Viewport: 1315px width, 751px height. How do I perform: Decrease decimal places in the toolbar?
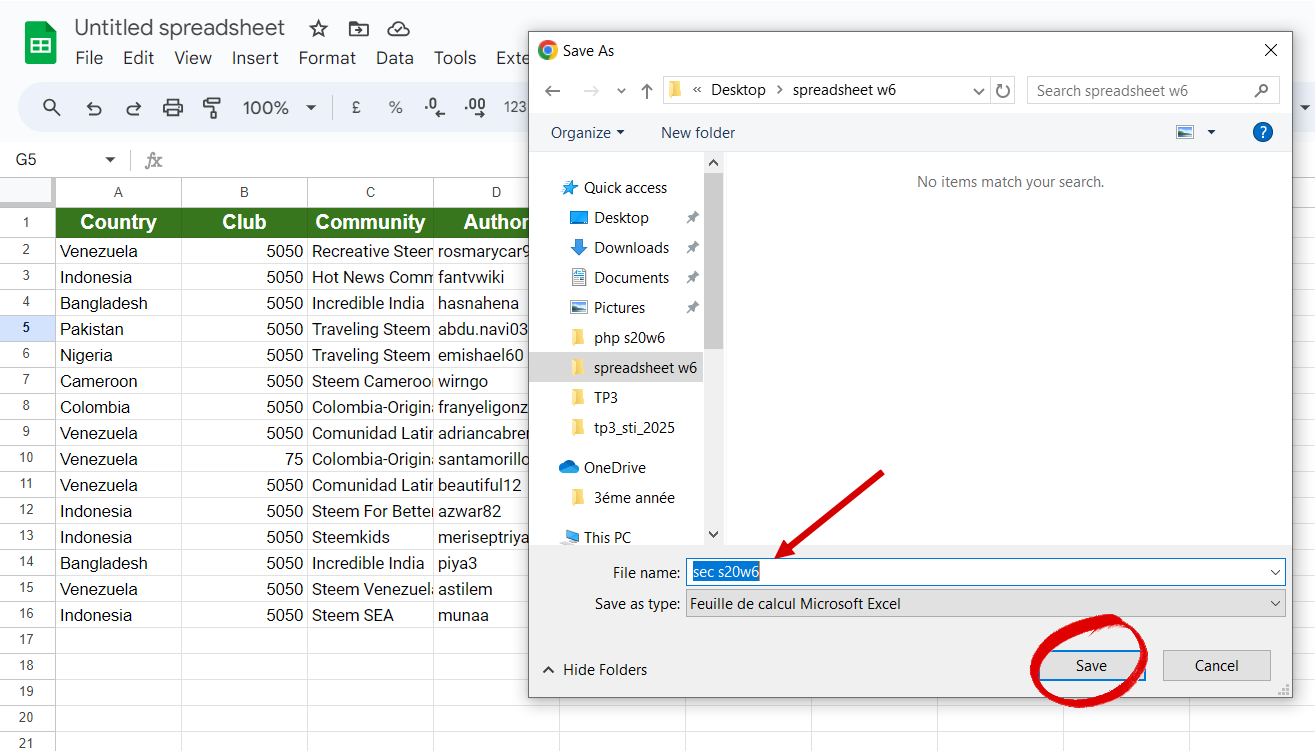434,107
